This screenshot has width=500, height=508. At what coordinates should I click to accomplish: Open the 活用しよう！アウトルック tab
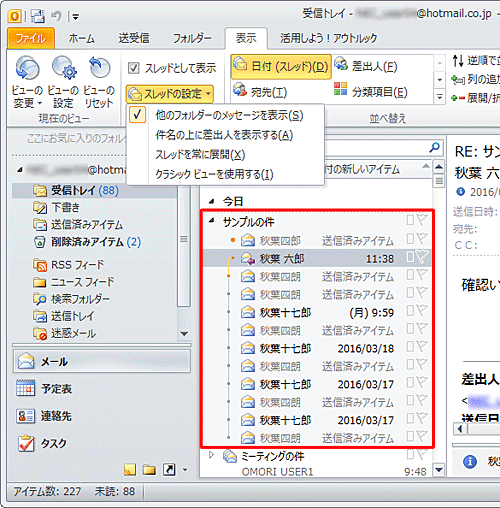coord(328,39)
